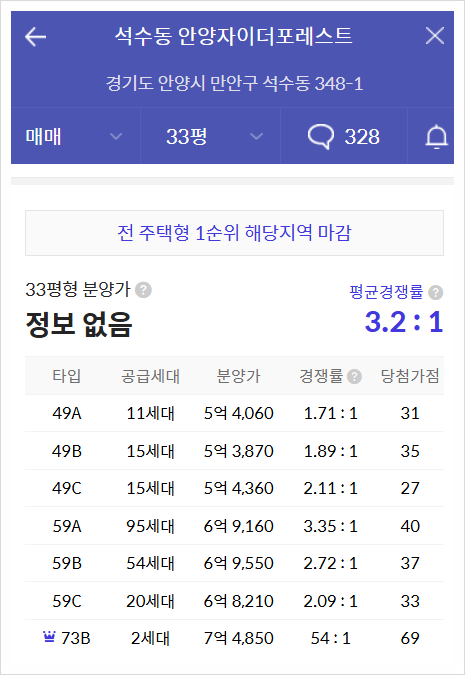Select the 59B type cell
This screenshot has height=675, width=465.
[67, 564]
